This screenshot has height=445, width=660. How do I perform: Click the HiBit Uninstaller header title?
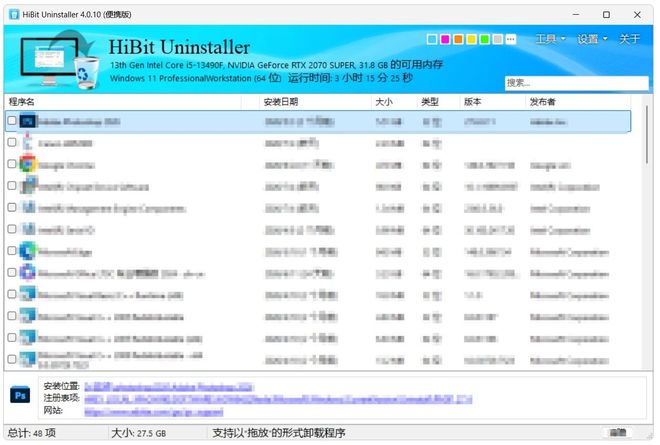tap(179, 47)
